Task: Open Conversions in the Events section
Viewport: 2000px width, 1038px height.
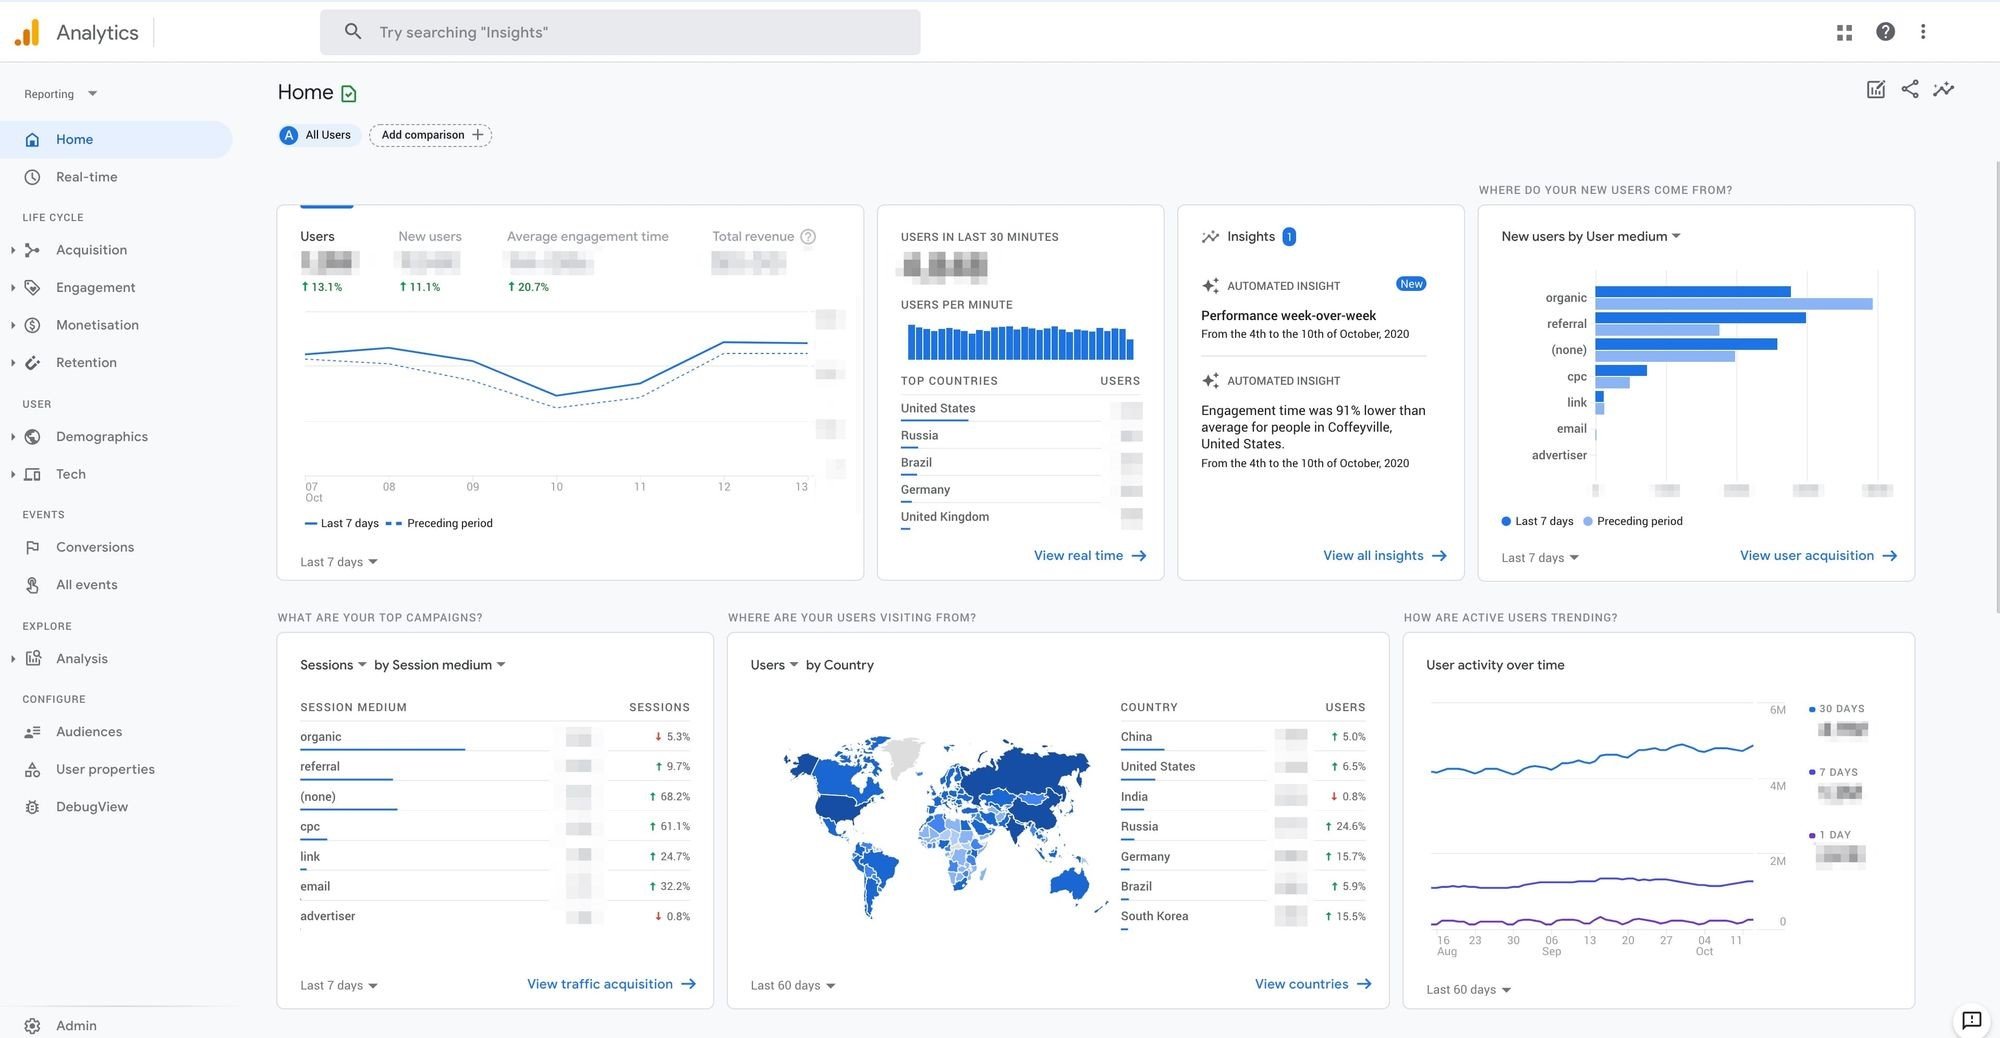Action: click(94, 547)
